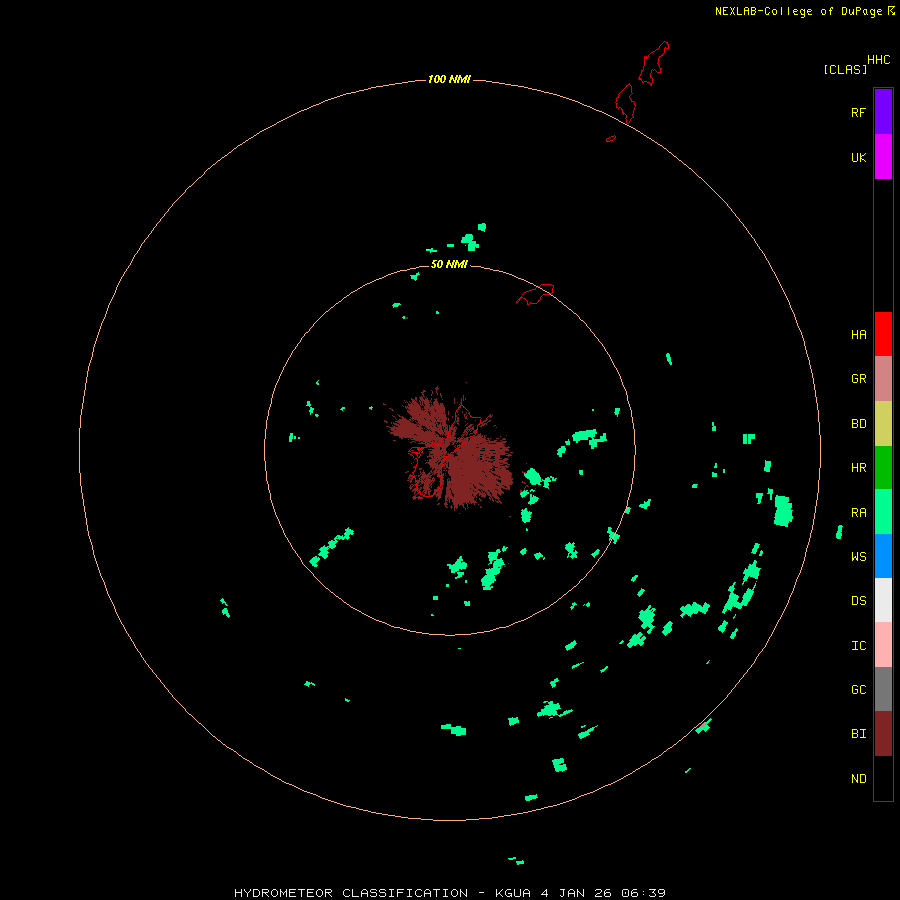
Task: Select the GC gray legend swatch
Action: pyautogui.click(x=883, y=689)
